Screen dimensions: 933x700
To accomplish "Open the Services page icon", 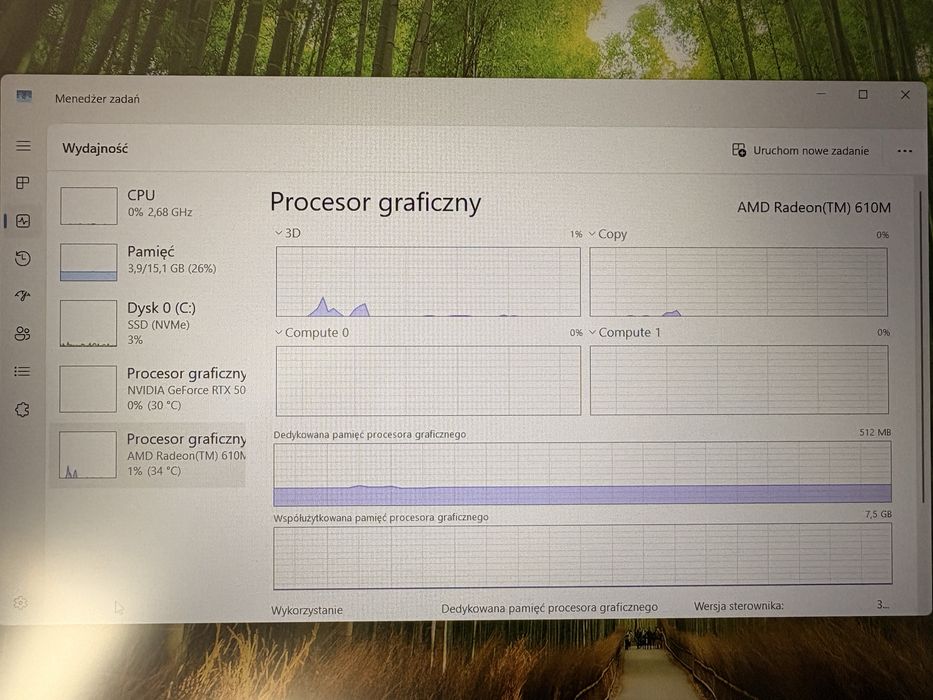I will coord(23,410).
